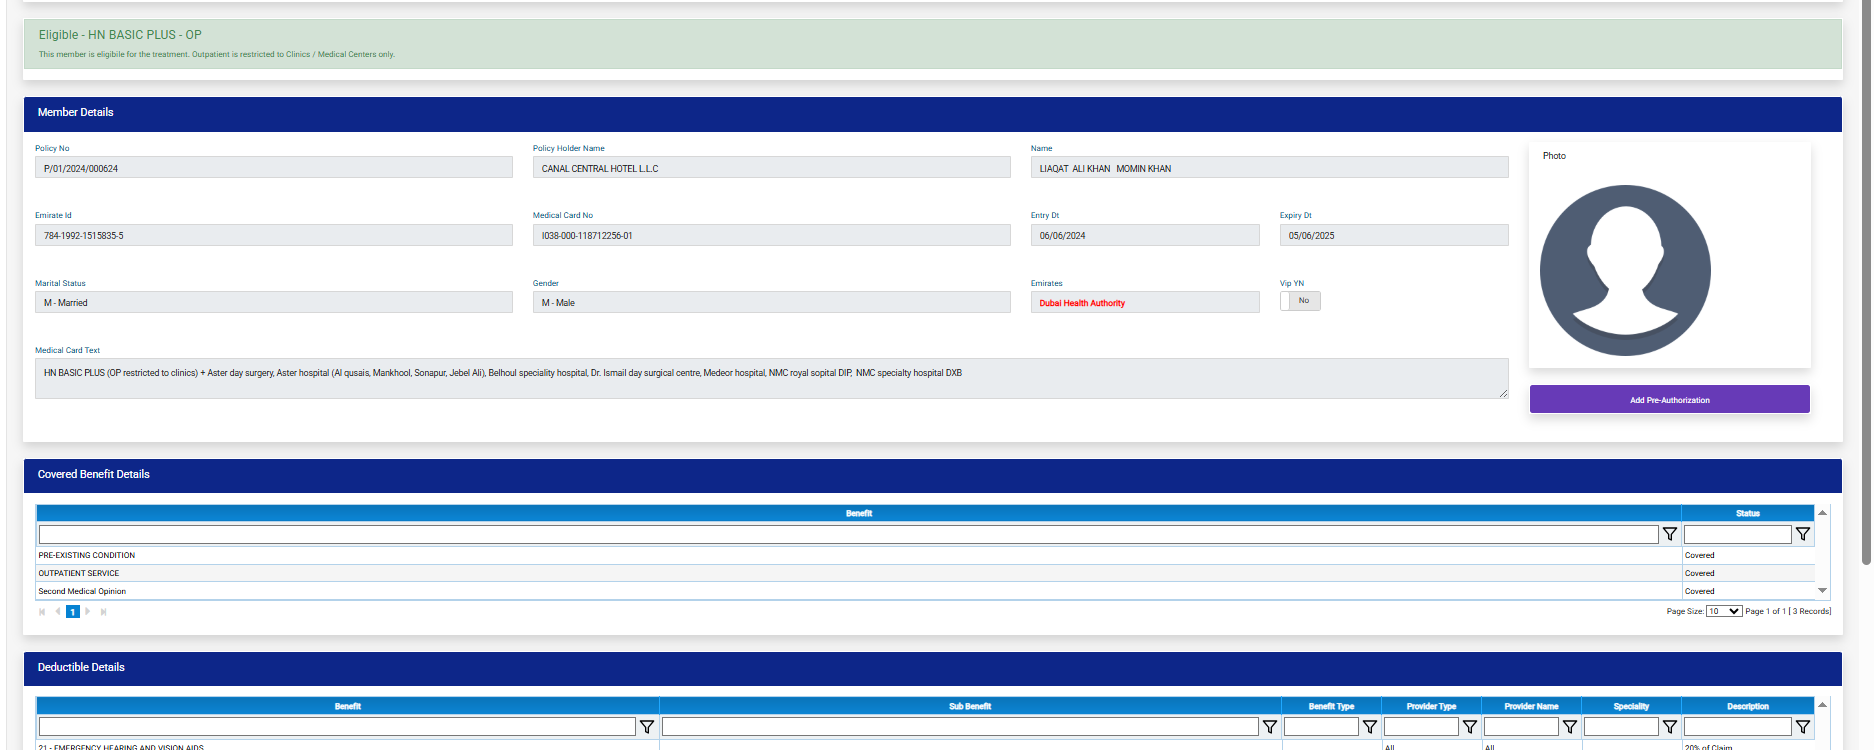Click the Add Pre-Authorization button
This screenshot has width=1874, height=750.
pos(1669,400)
